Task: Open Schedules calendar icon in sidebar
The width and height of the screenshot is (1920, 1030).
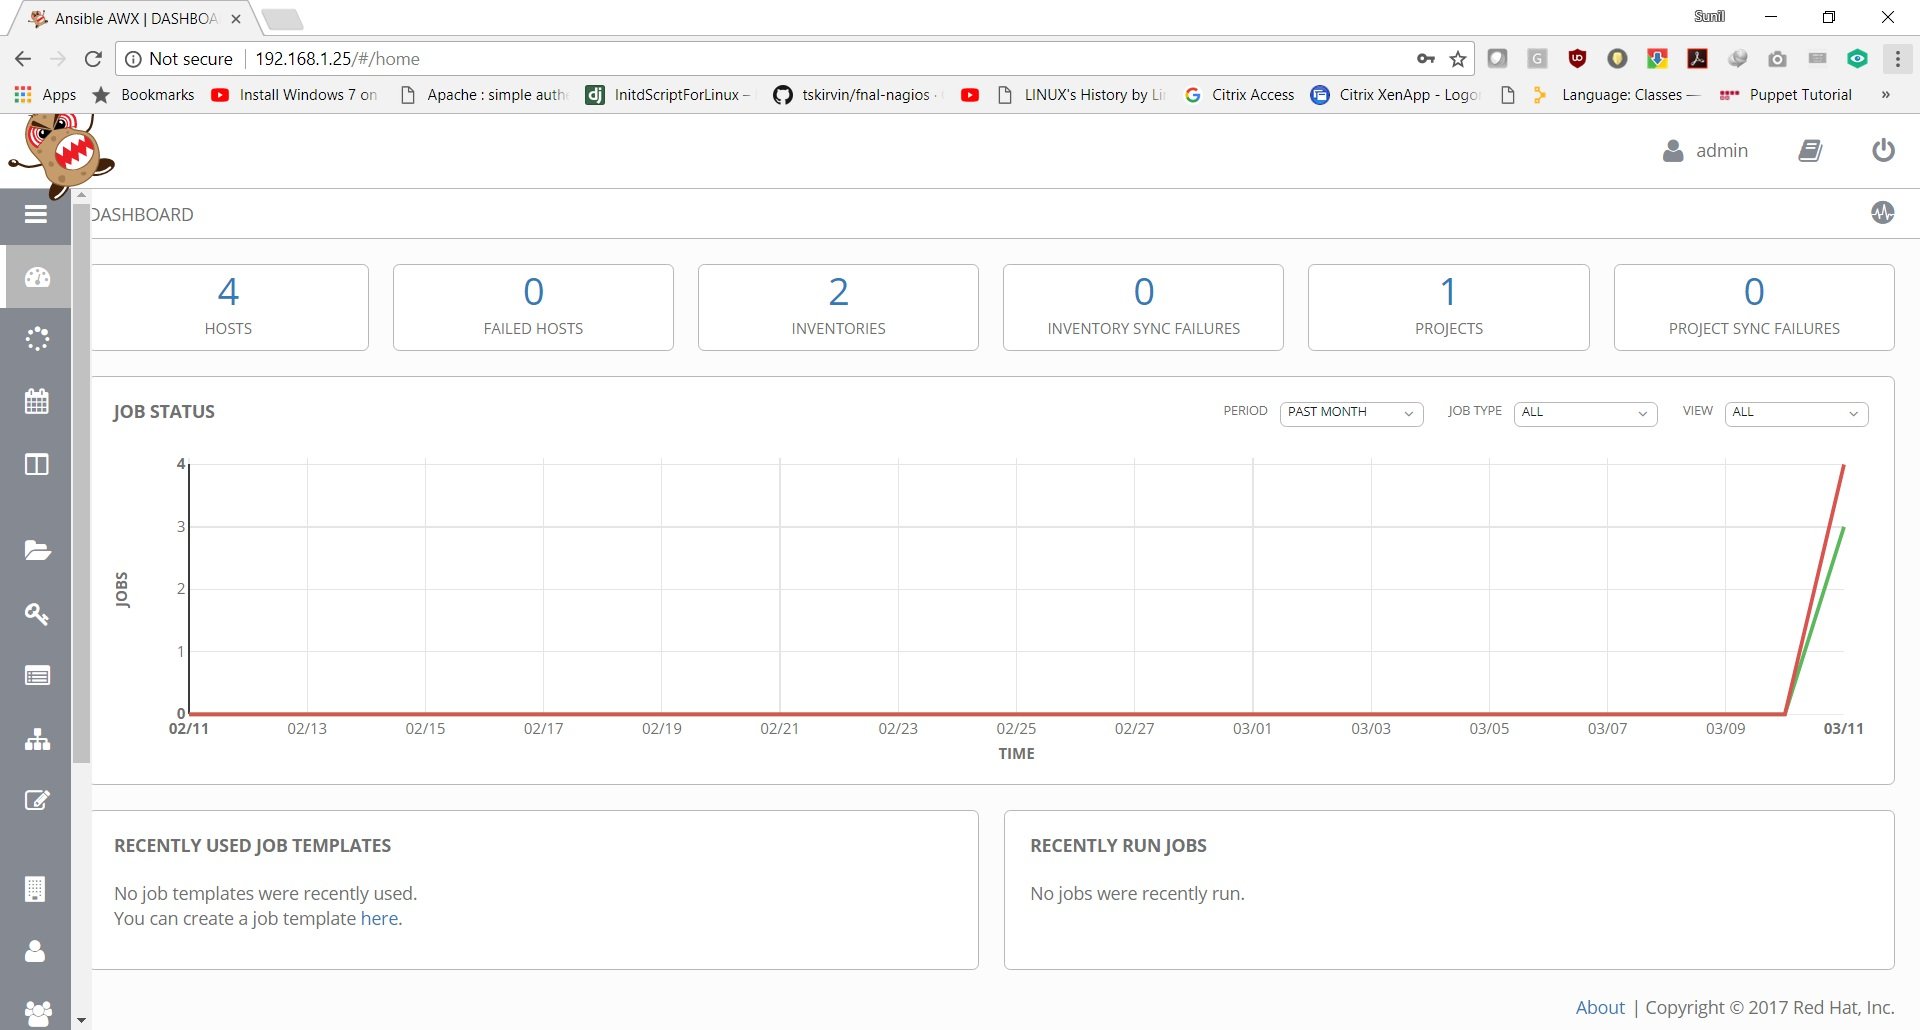Action: point(37,401)
